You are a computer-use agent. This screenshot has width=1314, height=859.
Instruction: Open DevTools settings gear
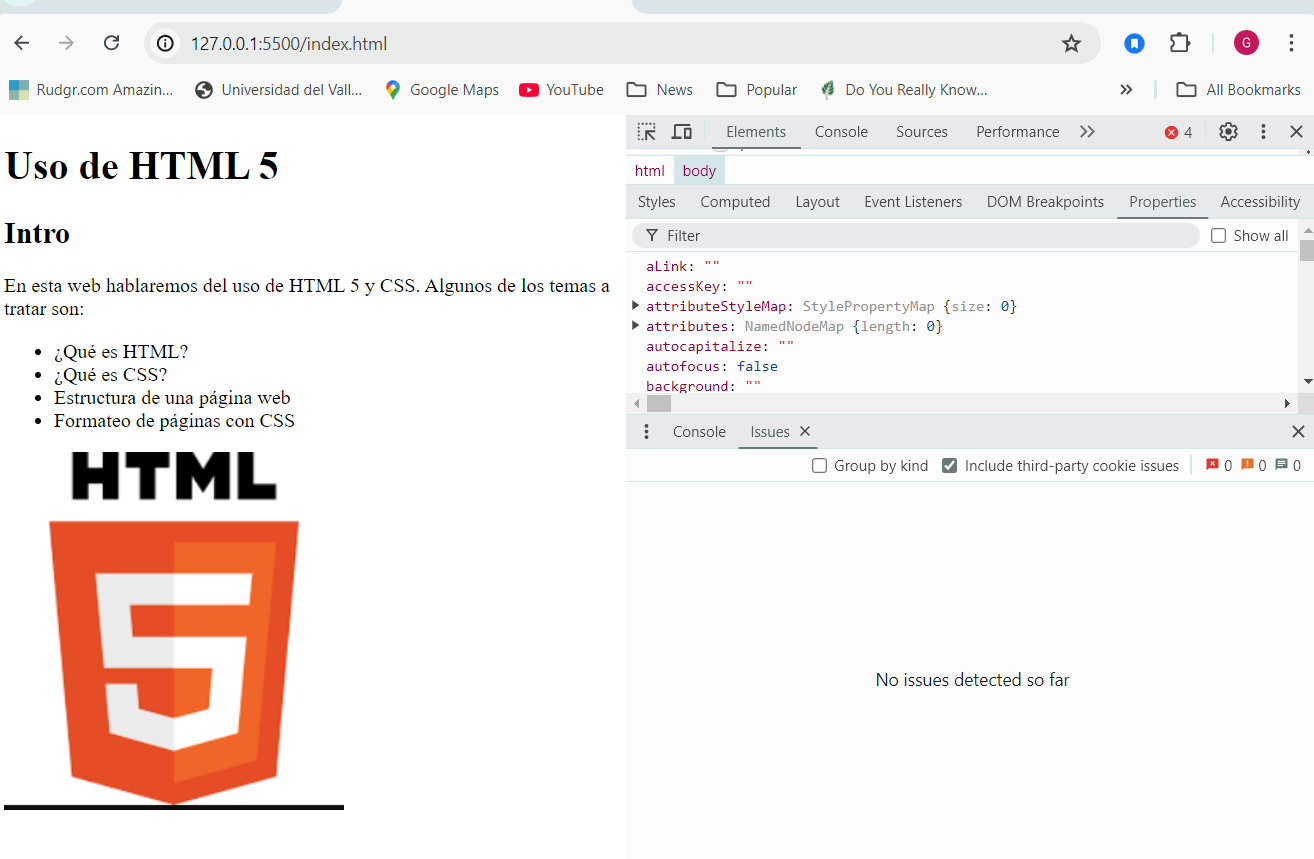(1228, 132)
